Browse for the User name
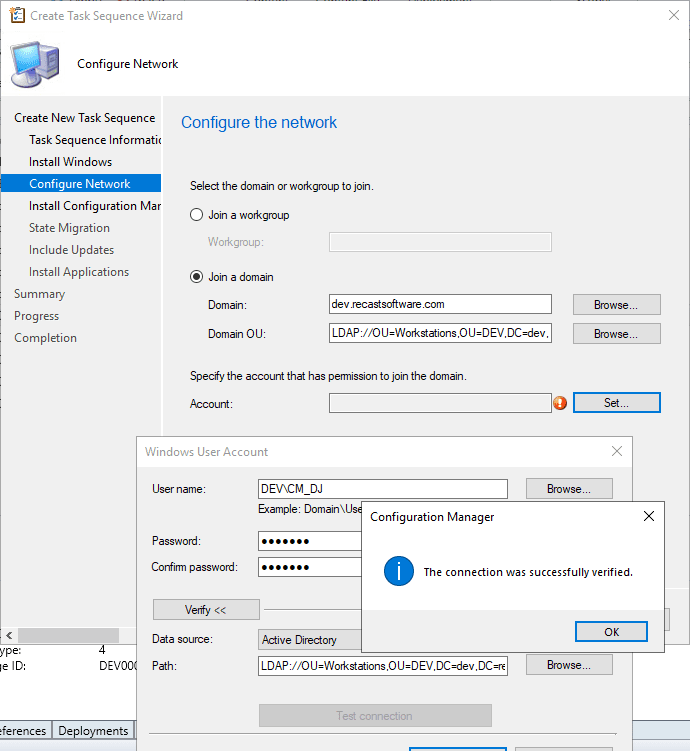Viewport: 690px width, 751px height. point(569,489)
